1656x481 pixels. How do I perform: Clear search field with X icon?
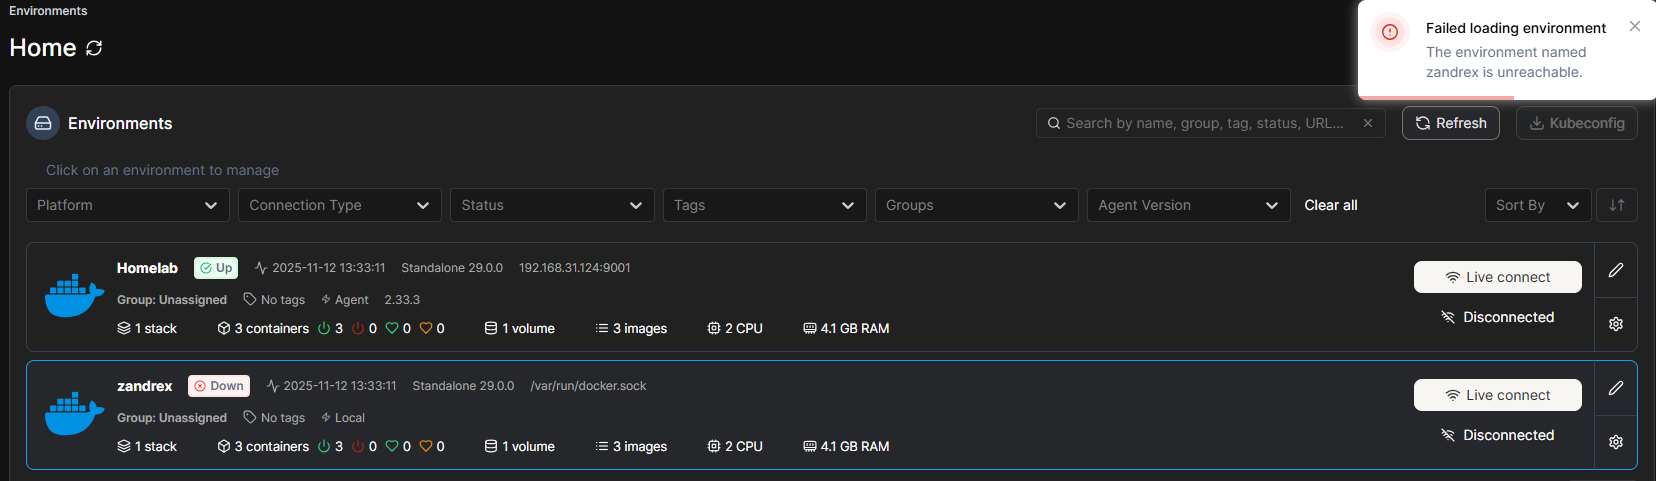pos(1367,123)
